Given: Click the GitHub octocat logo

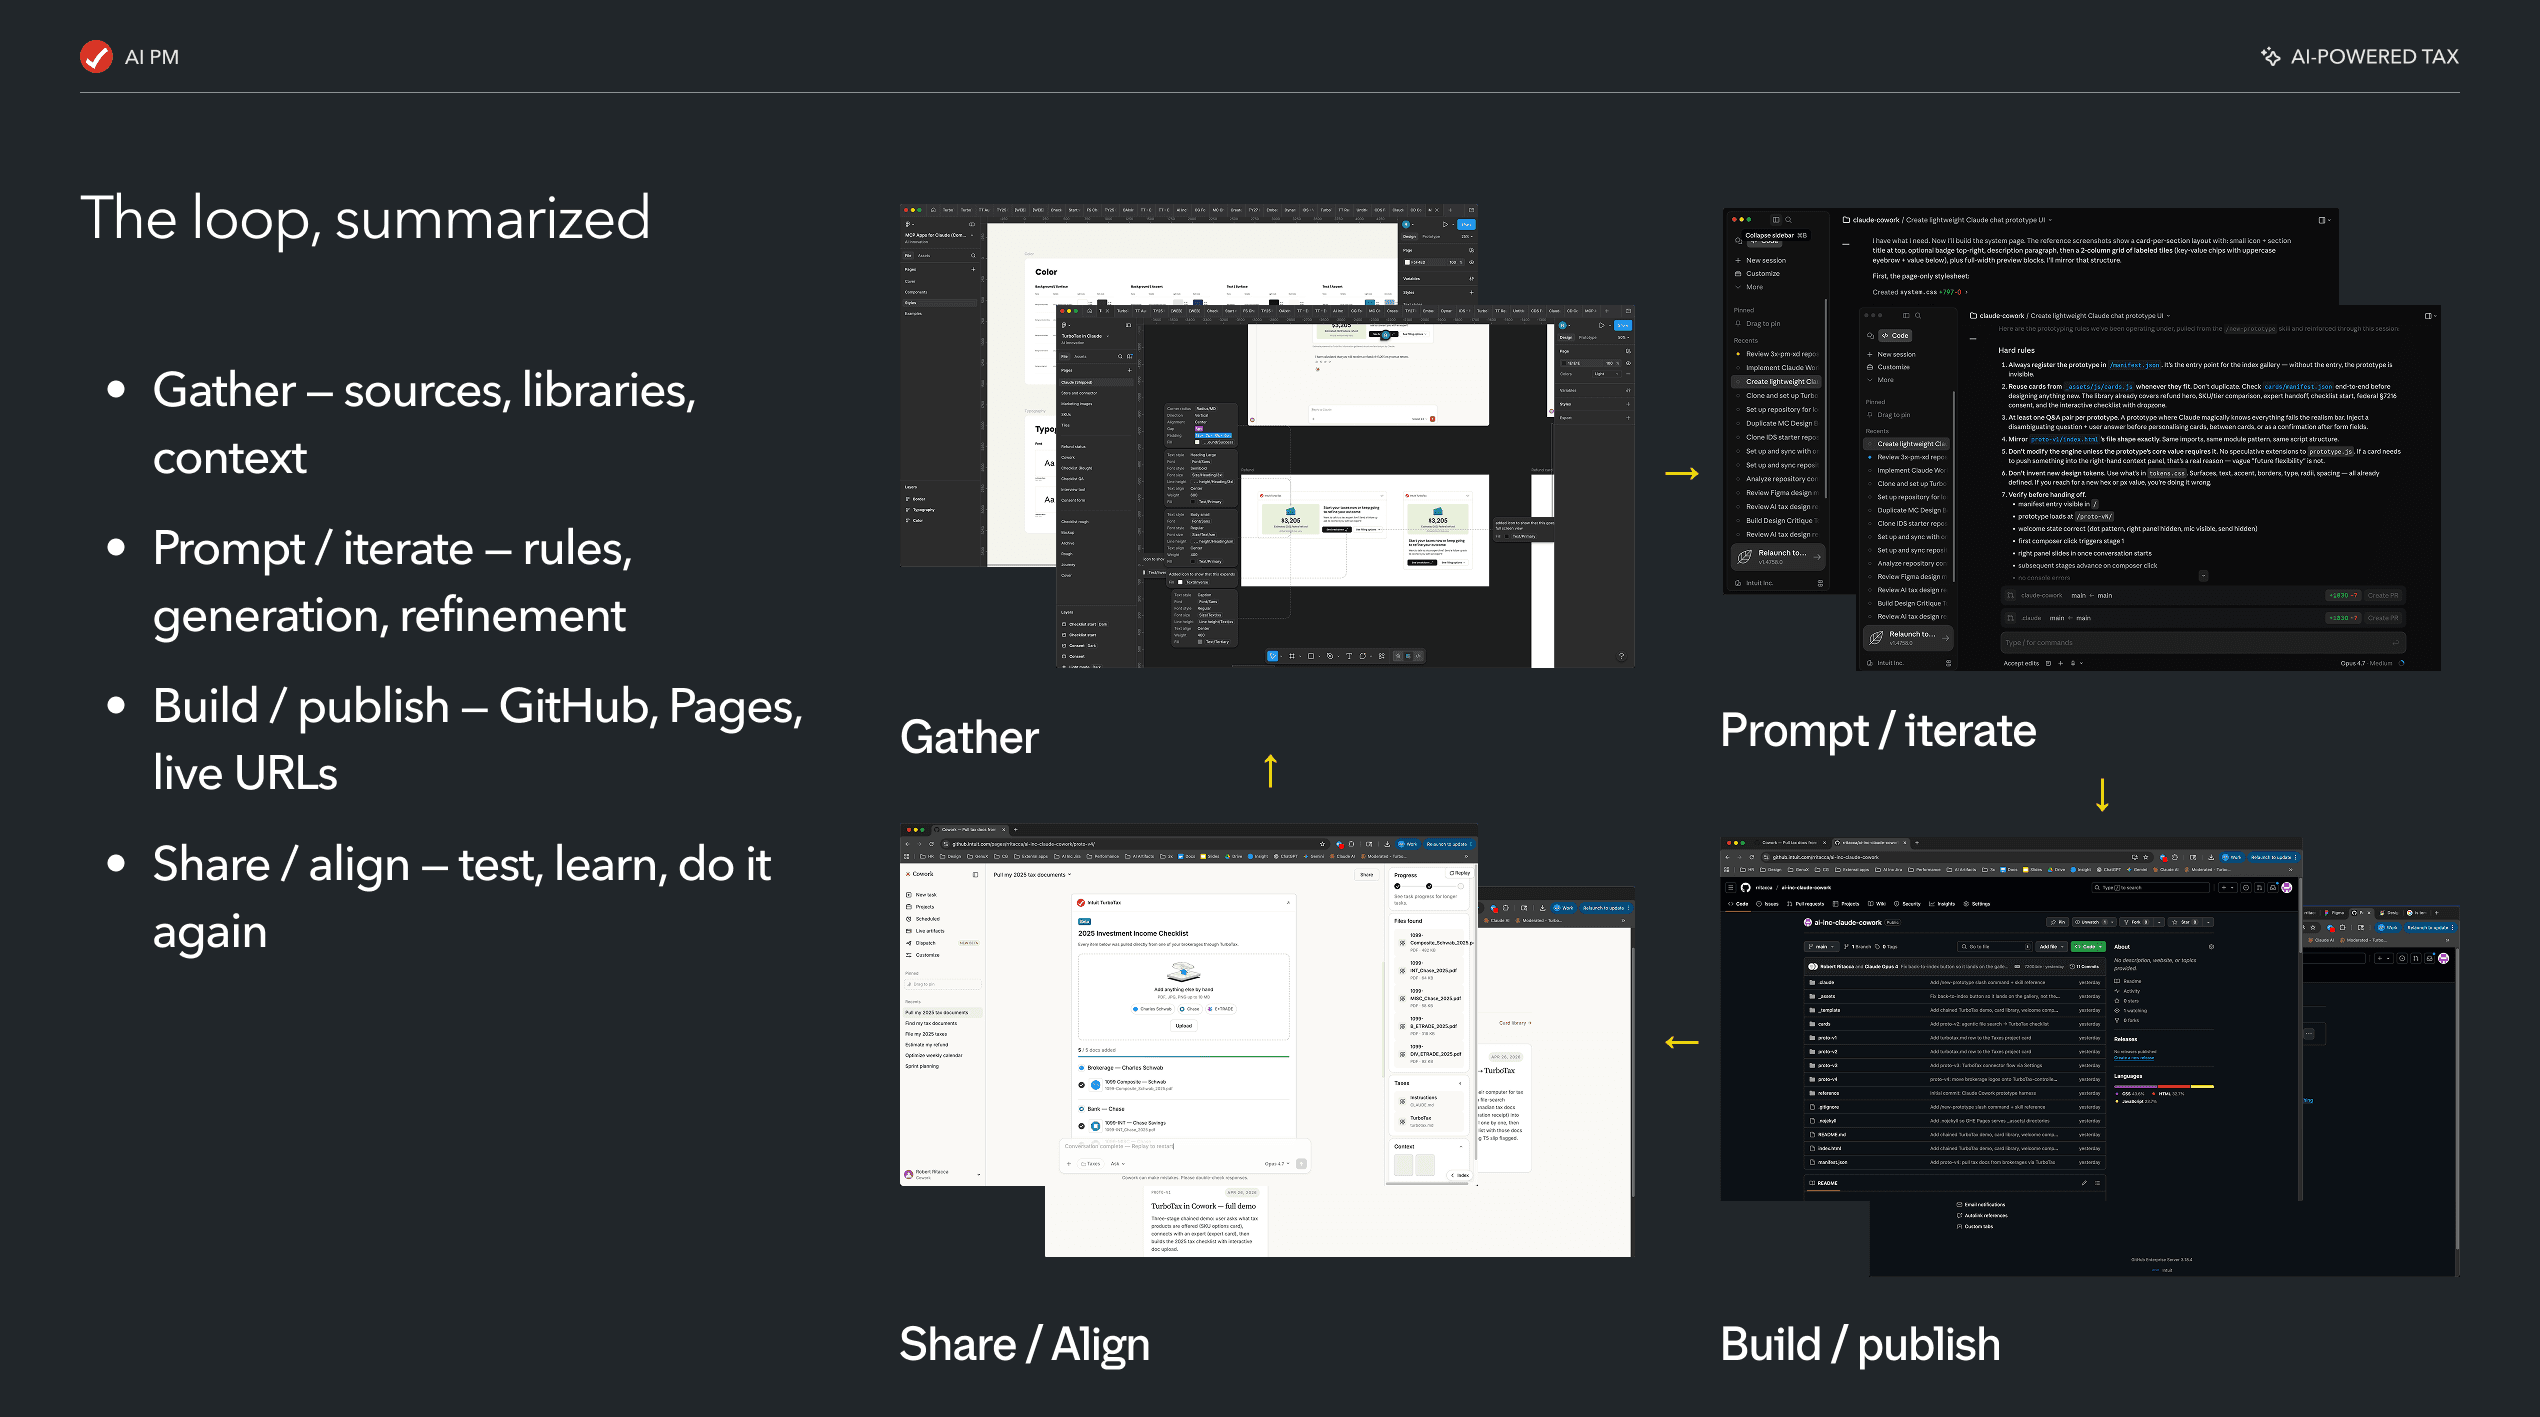Looking at the screenshot, I should (1745, 887).
